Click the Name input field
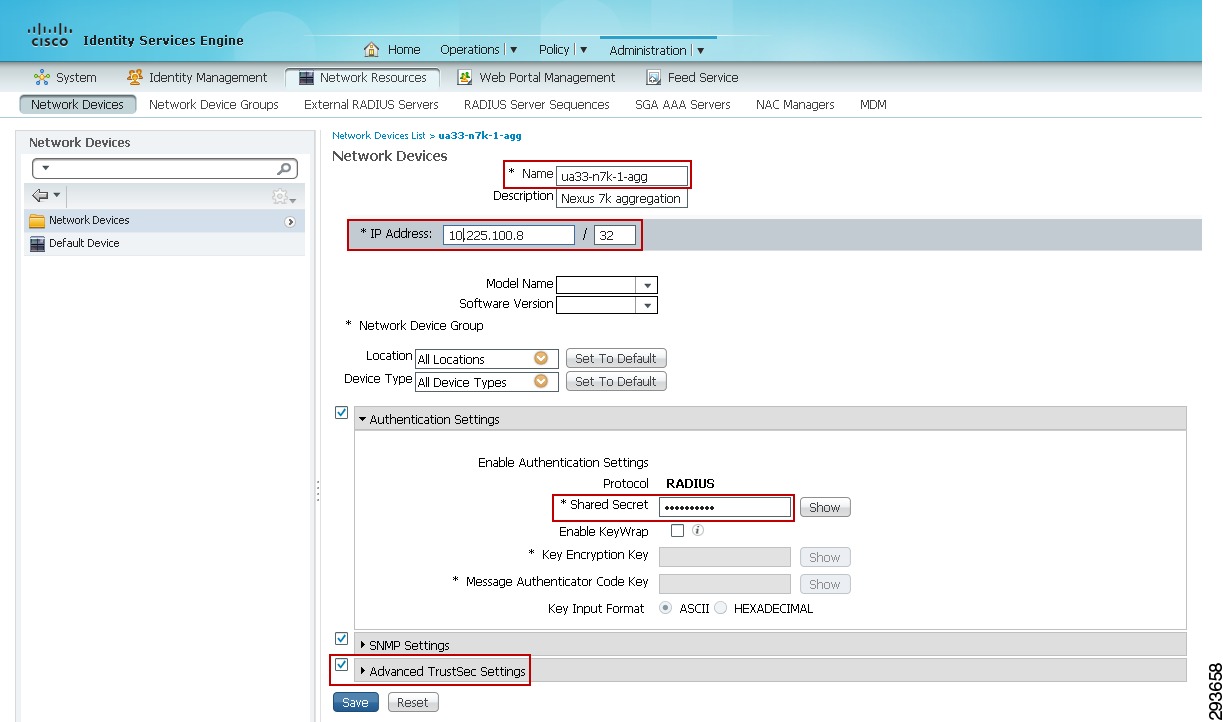The width and height of the screenshot is (1223, 722). click(622, 176)
